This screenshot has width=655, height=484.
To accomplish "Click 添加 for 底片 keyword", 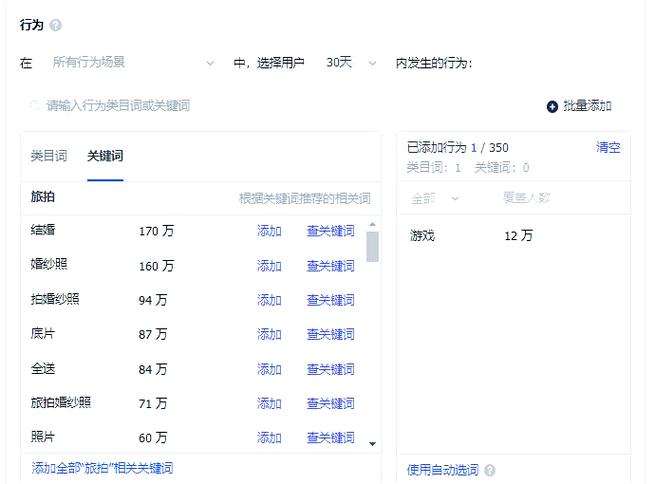I will pyautogui.click(x=269, y=334).
